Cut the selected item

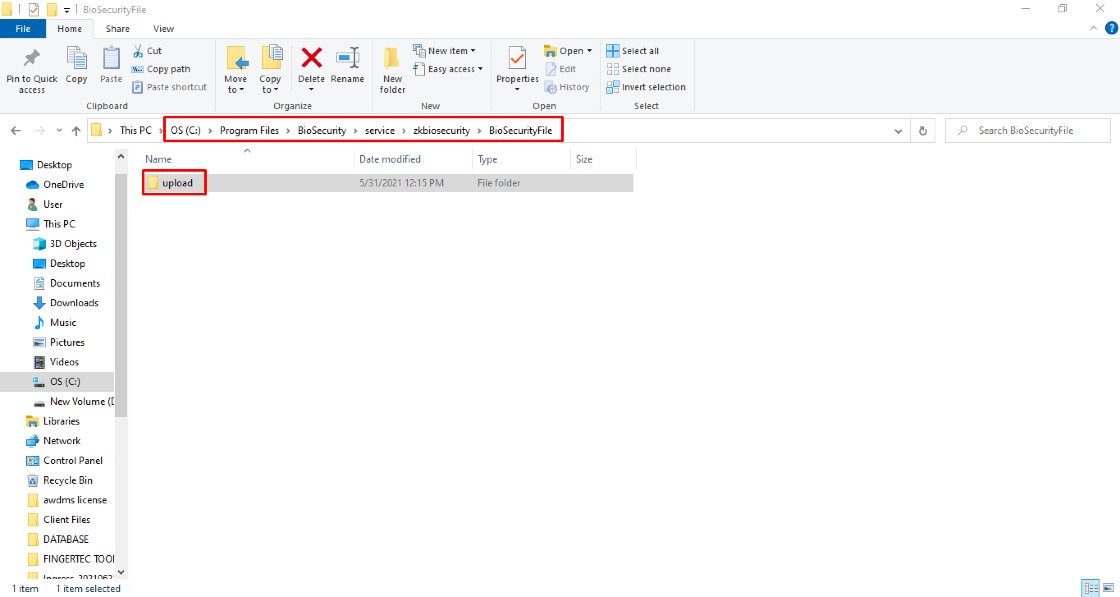coord(148,51)
